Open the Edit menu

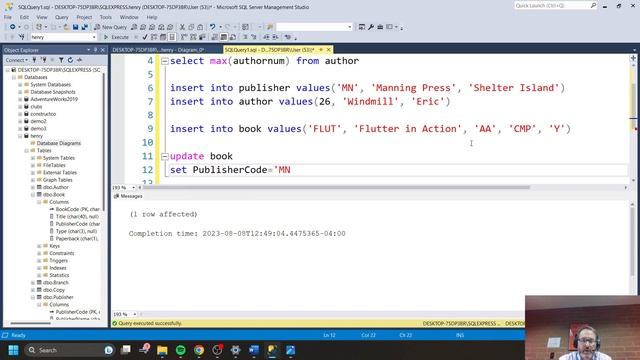pyautogui.click(x=24, y=17)
